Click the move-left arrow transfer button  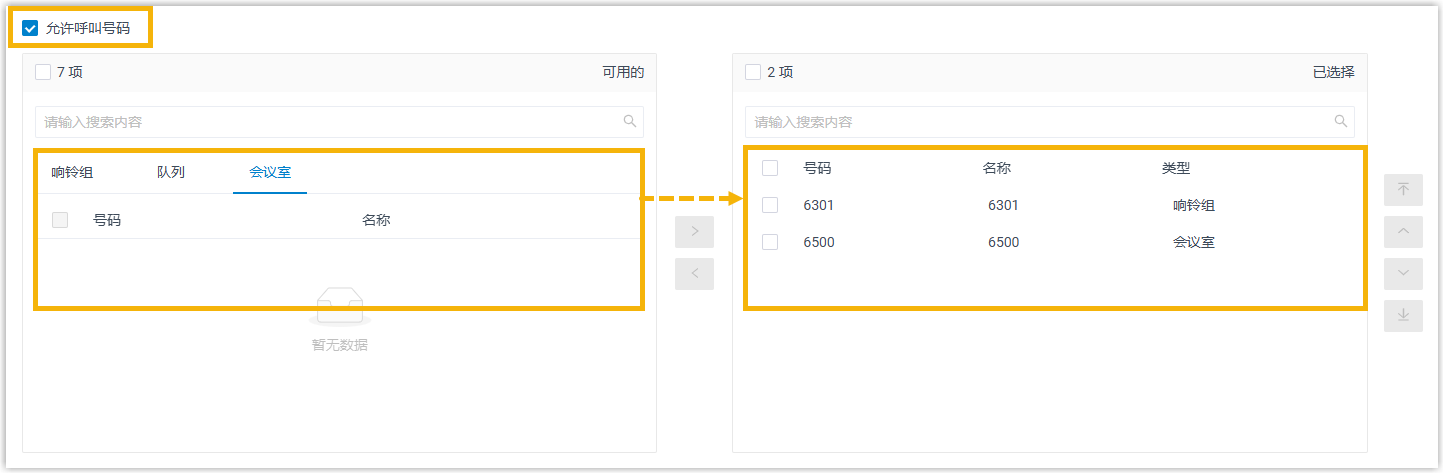(x=694, y=273)
